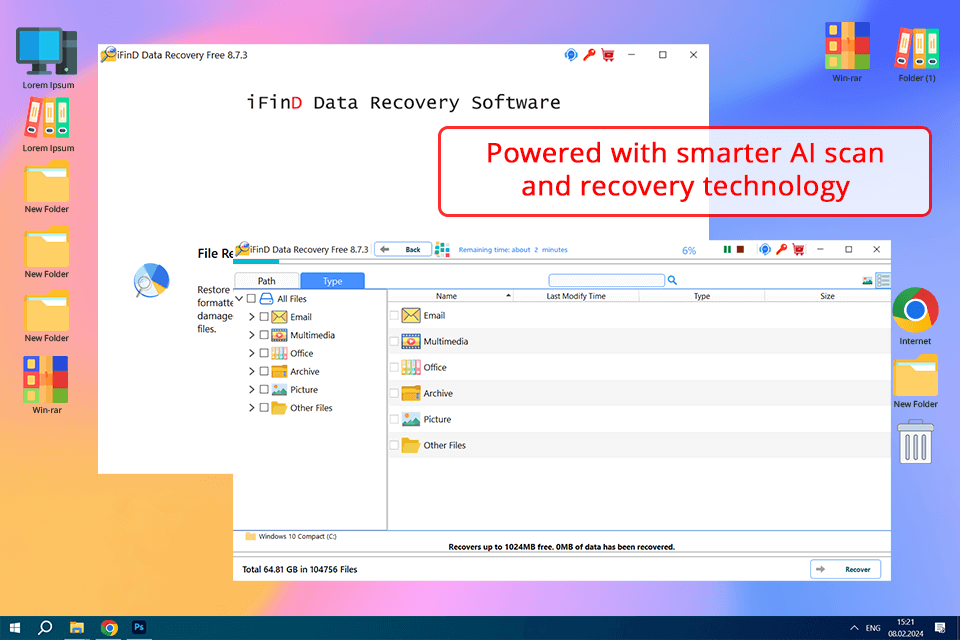Viewport: 960px width, 640px height.
Task: Tick the Other Files checkbox in tree
Action: (x=264, y=408)
